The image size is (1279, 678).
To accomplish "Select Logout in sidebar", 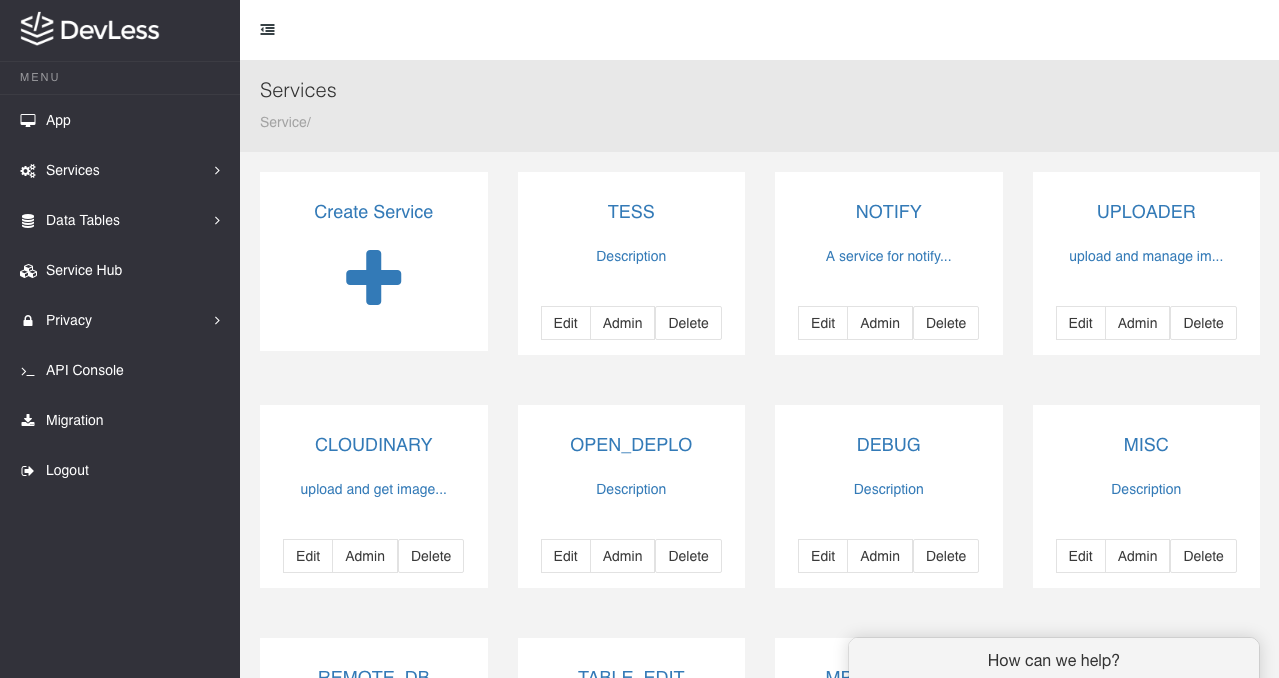I will (x=120, y=470).
